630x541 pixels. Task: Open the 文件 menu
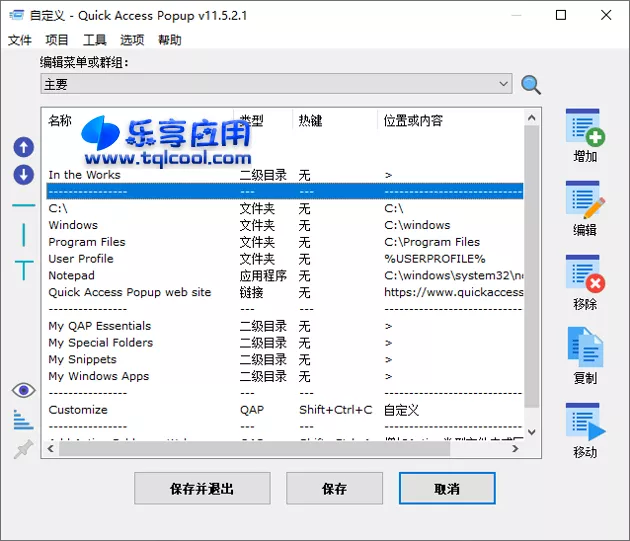[x=20, y=40]
